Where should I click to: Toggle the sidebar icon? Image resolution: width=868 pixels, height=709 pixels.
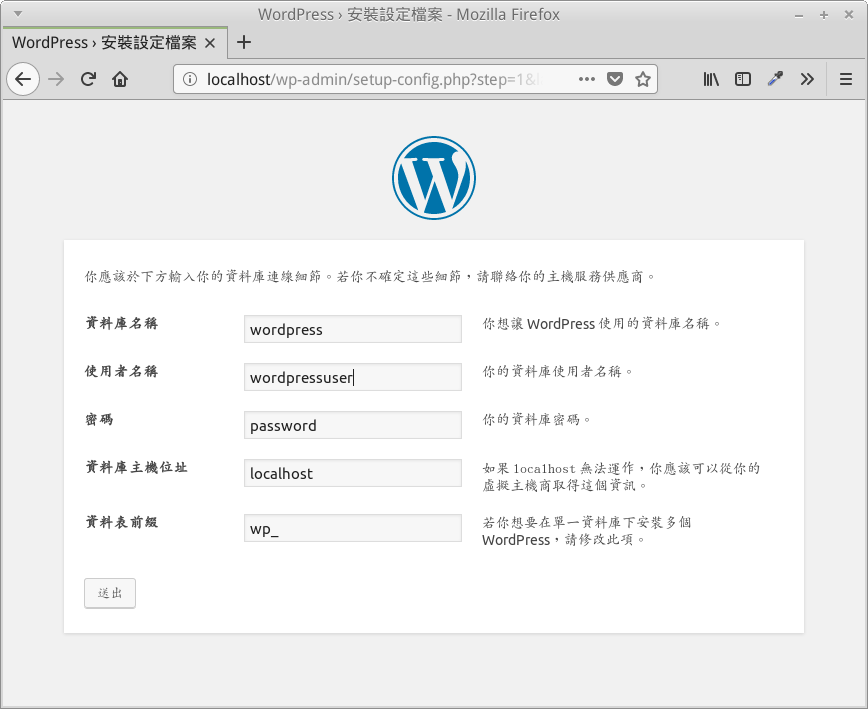[743, 80]
